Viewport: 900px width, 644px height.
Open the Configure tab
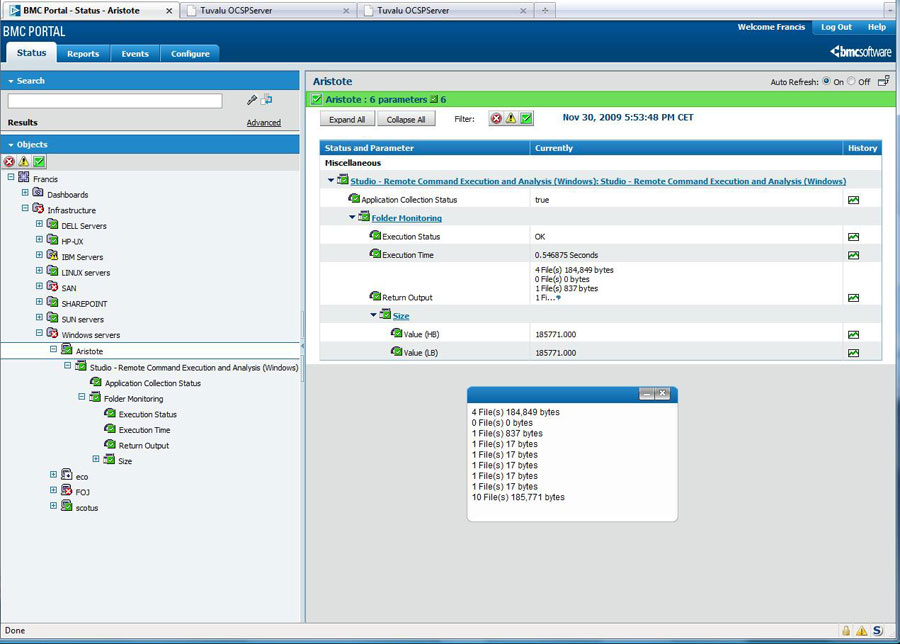[190, 53]
